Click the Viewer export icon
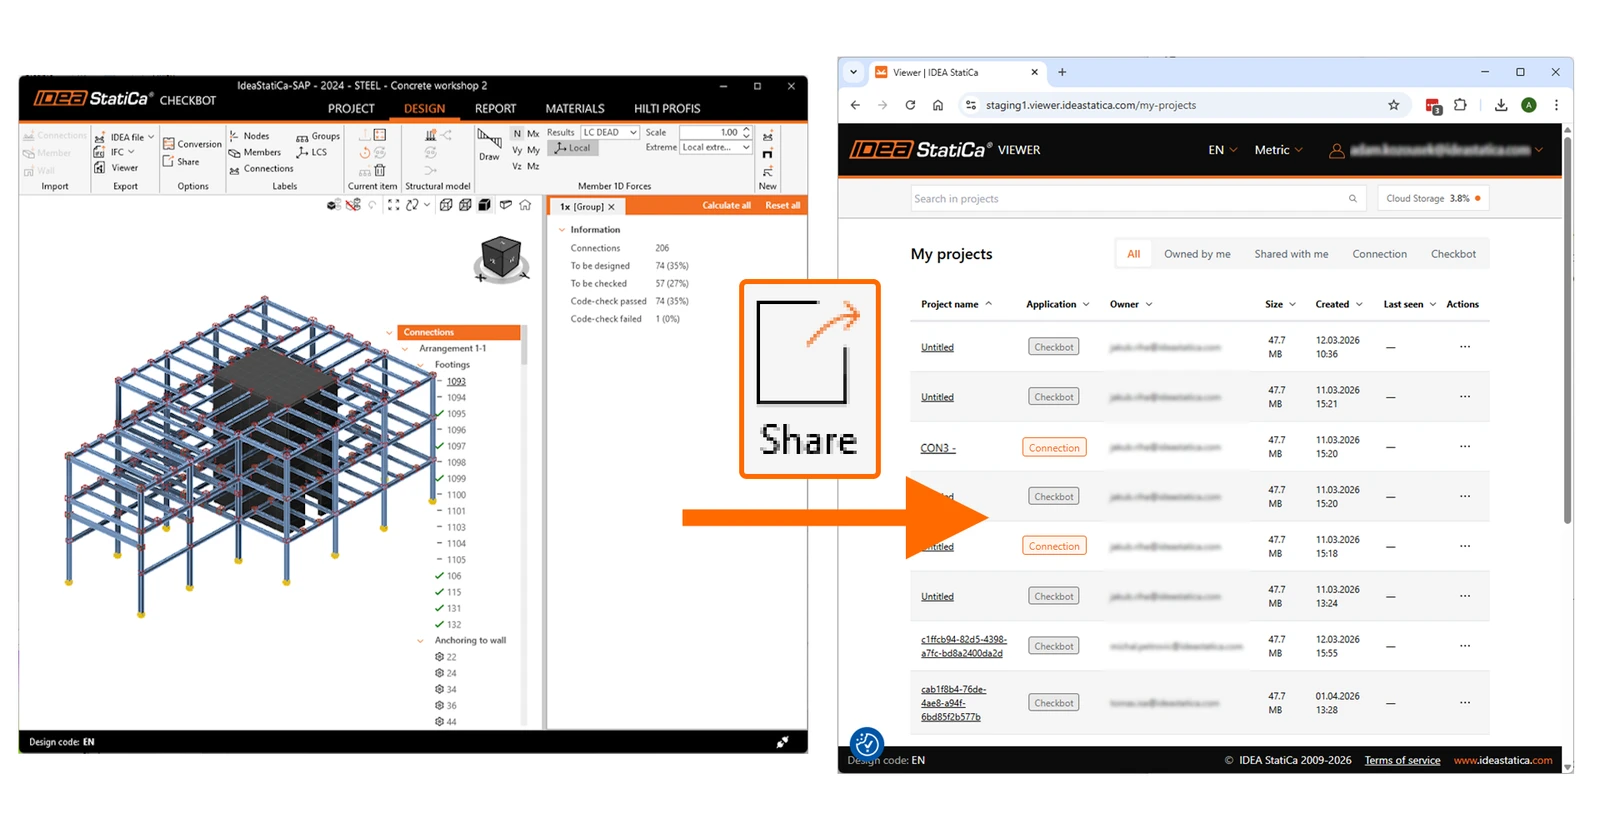Viewport: 1600px width, 833px height. tap(99, 168)
